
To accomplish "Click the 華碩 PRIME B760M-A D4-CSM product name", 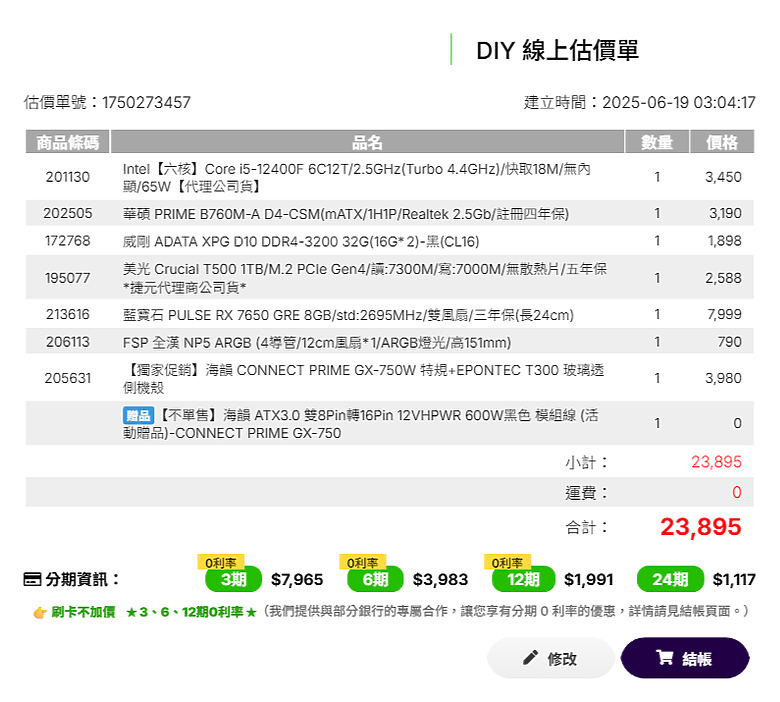I will pyautogui.click(x=346, y=214).
